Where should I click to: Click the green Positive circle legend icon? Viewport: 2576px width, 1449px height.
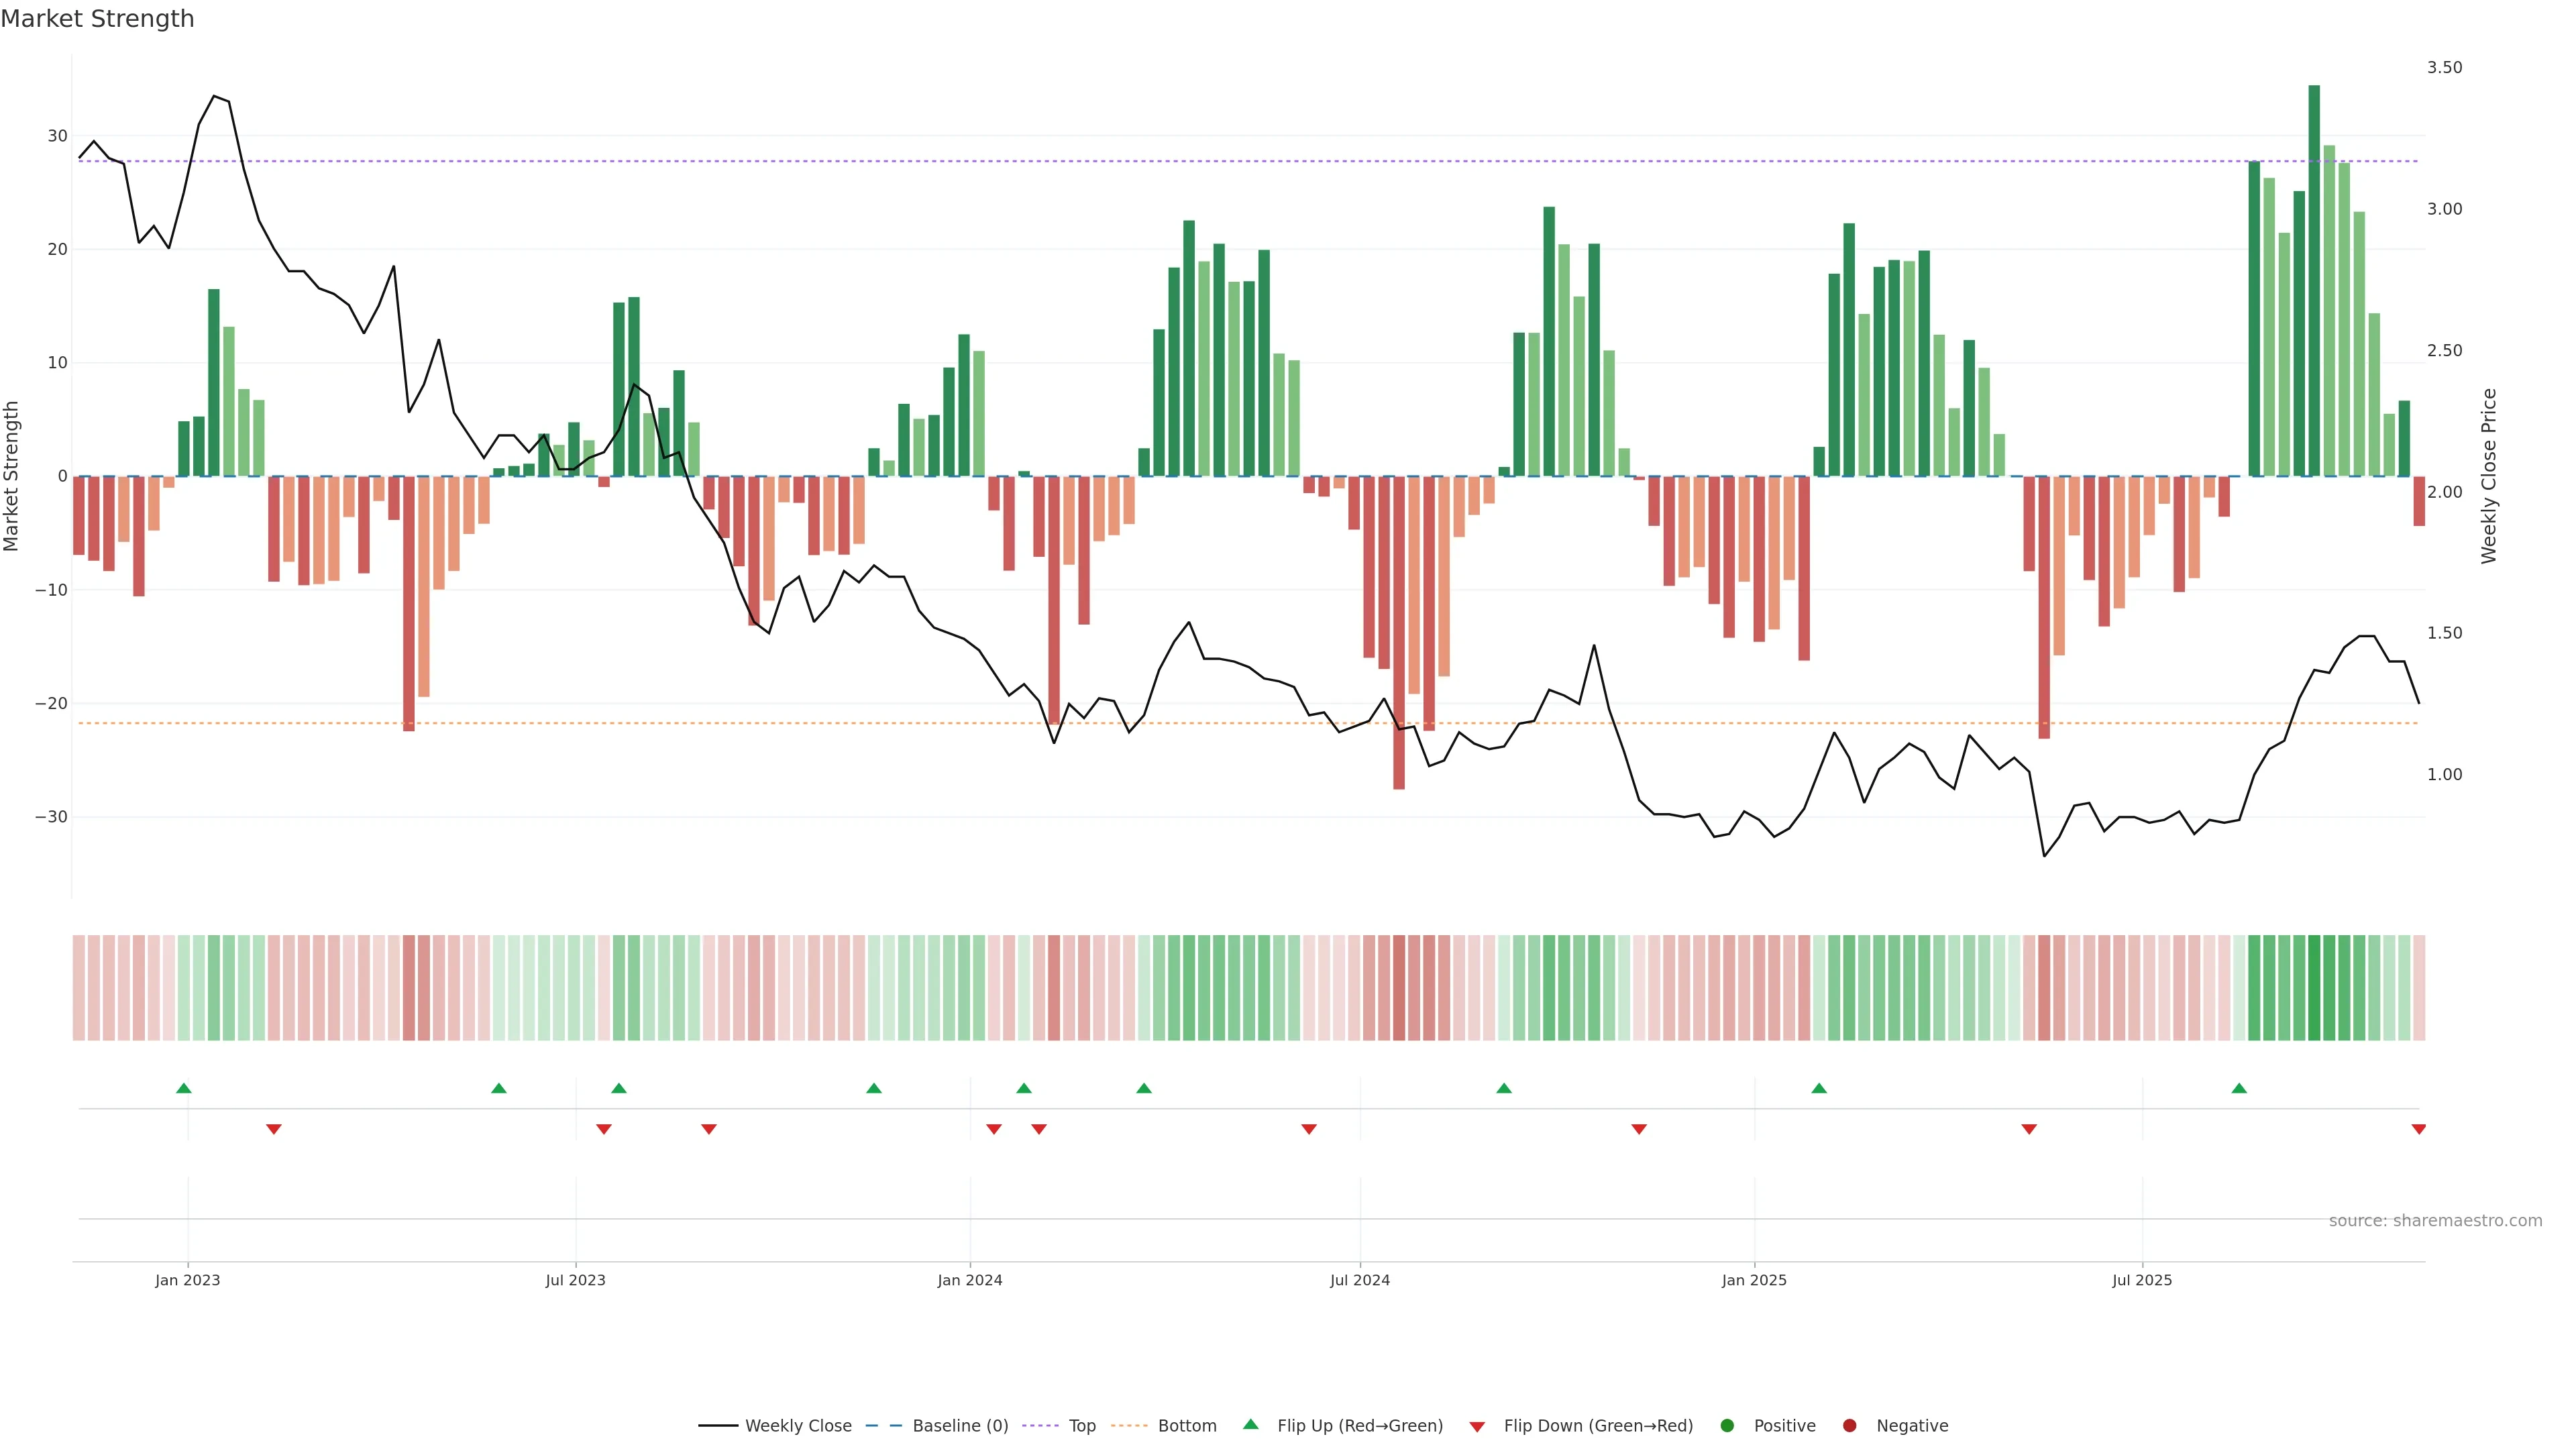pos(1727,1426)
